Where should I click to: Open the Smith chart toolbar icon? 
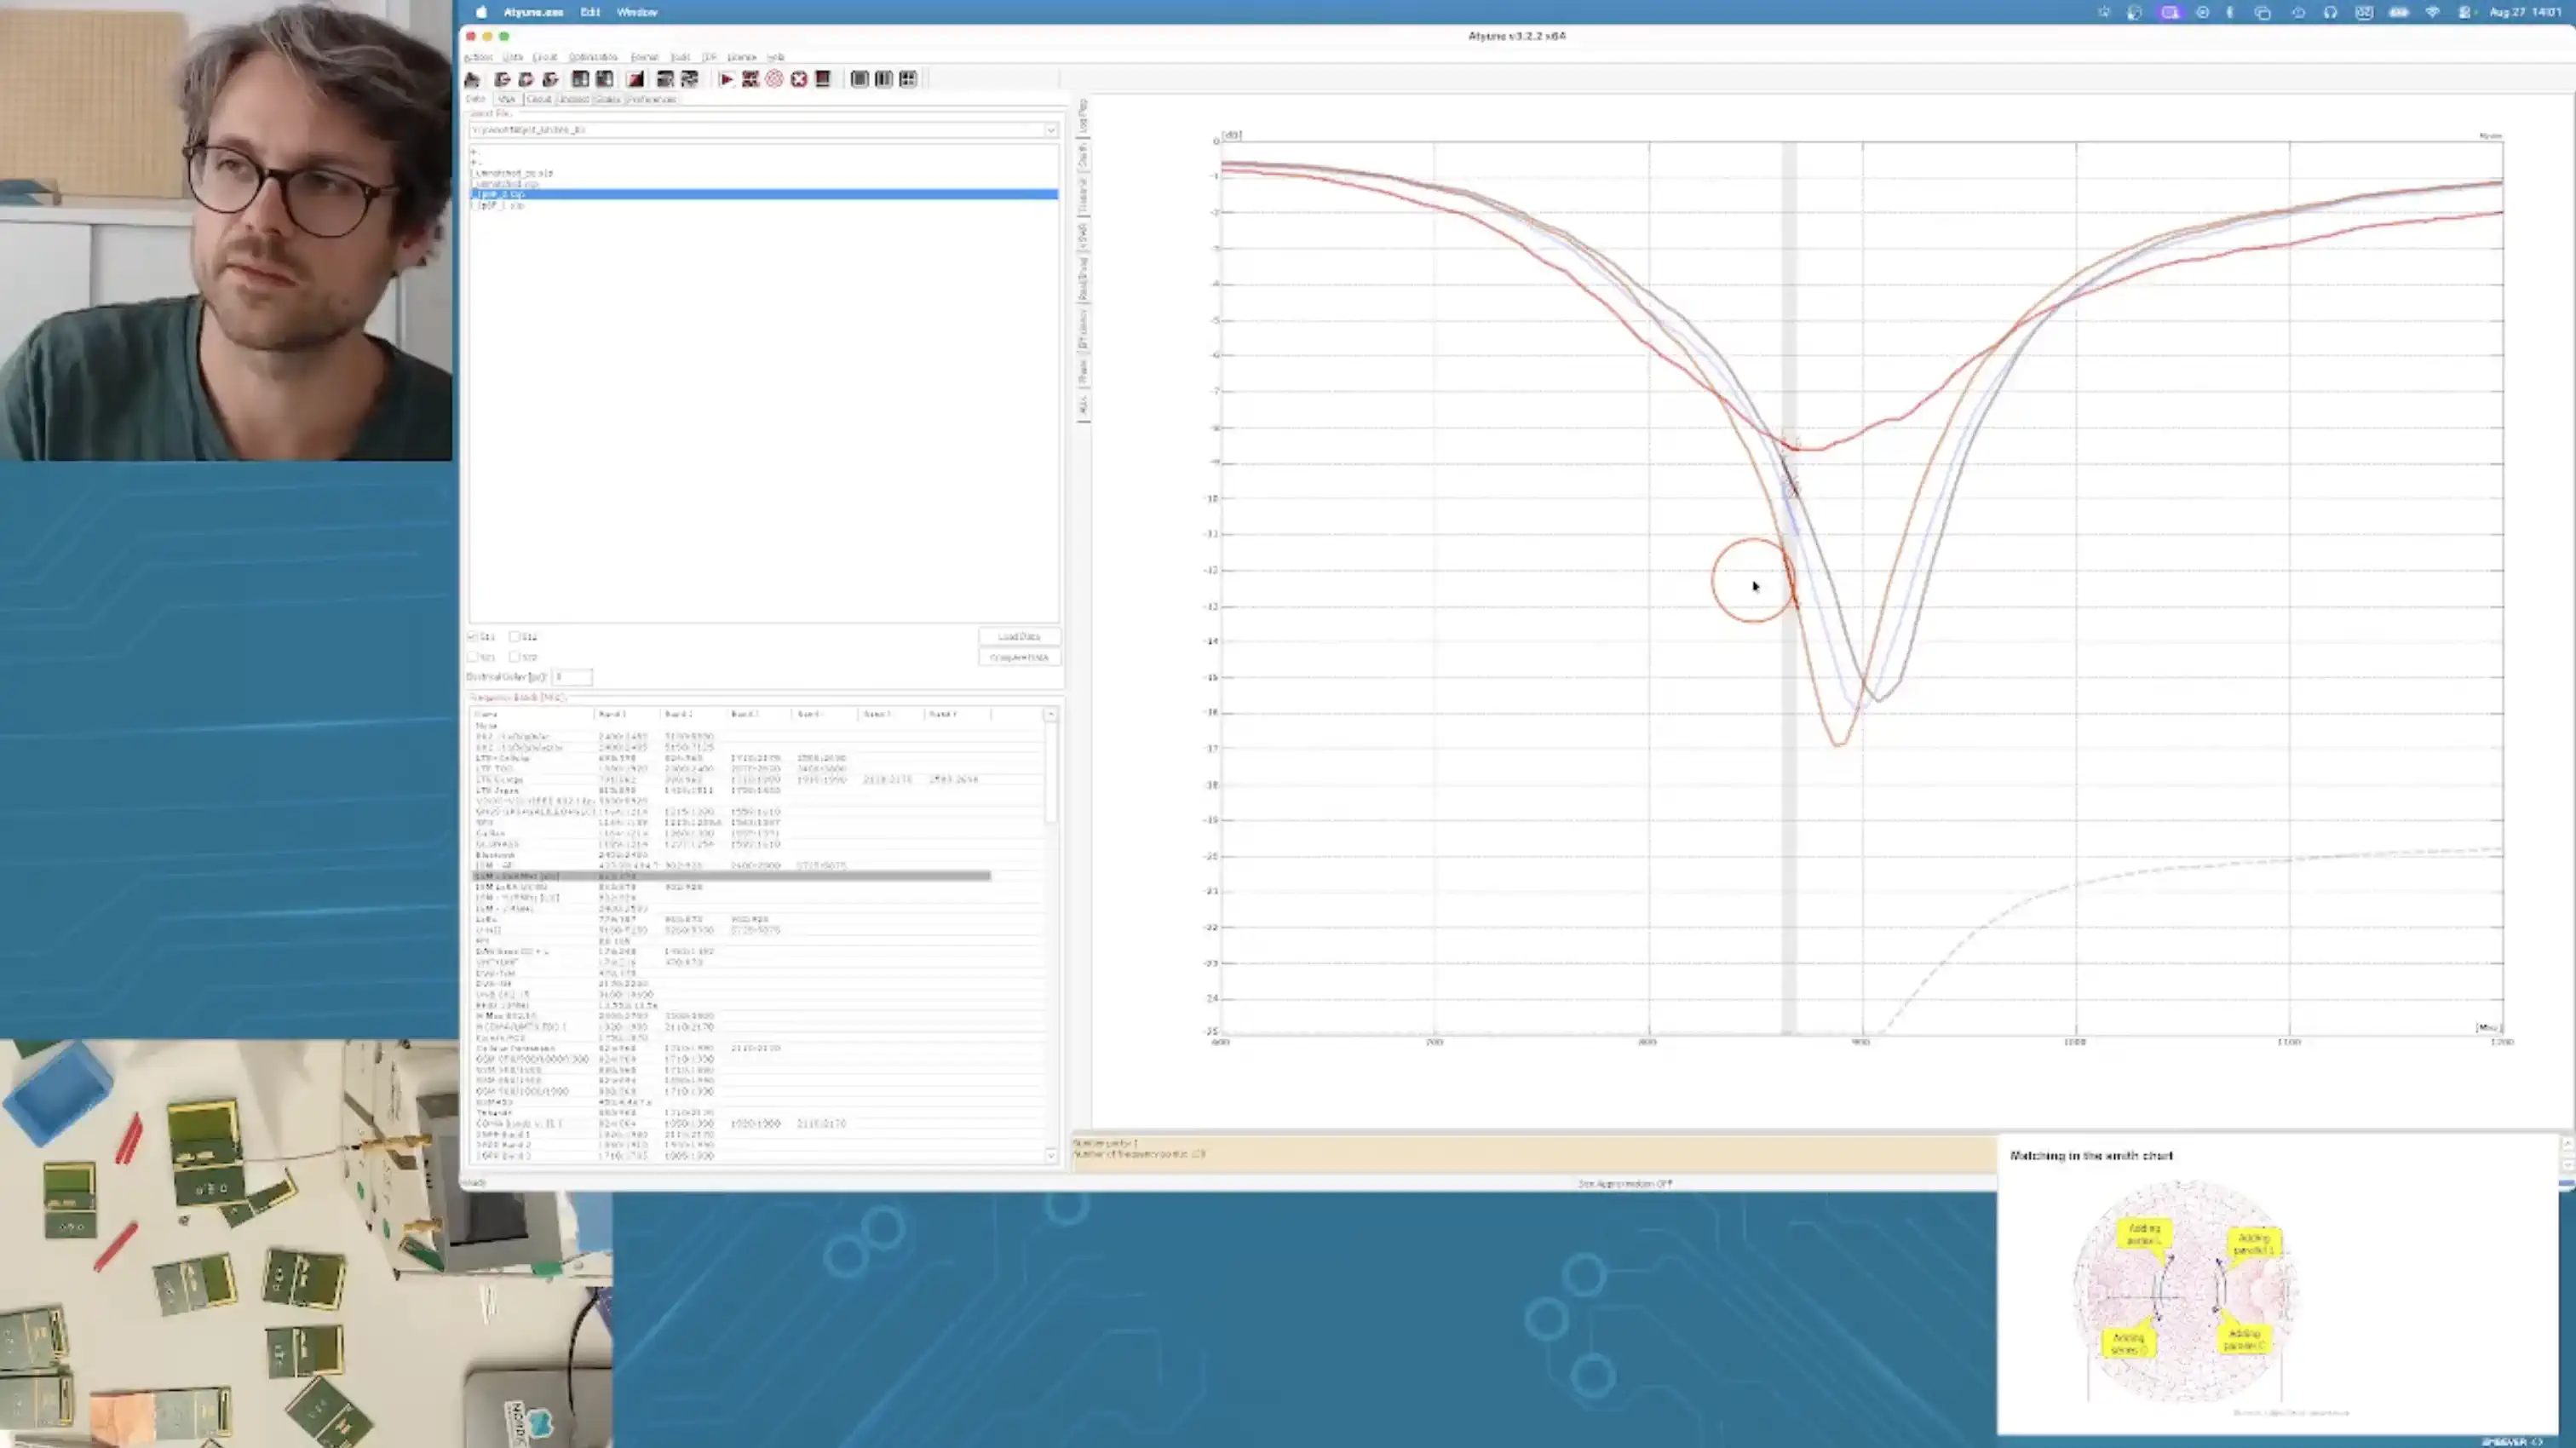tap(774, 79)
